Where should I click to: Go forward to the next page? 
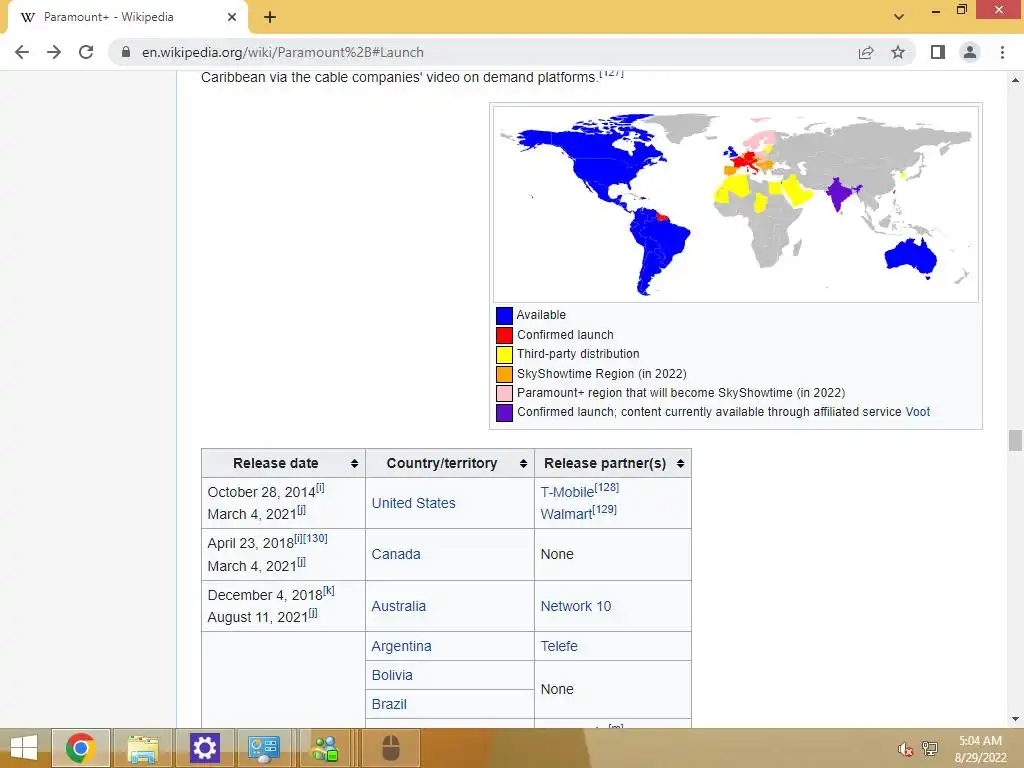[54, 52]
